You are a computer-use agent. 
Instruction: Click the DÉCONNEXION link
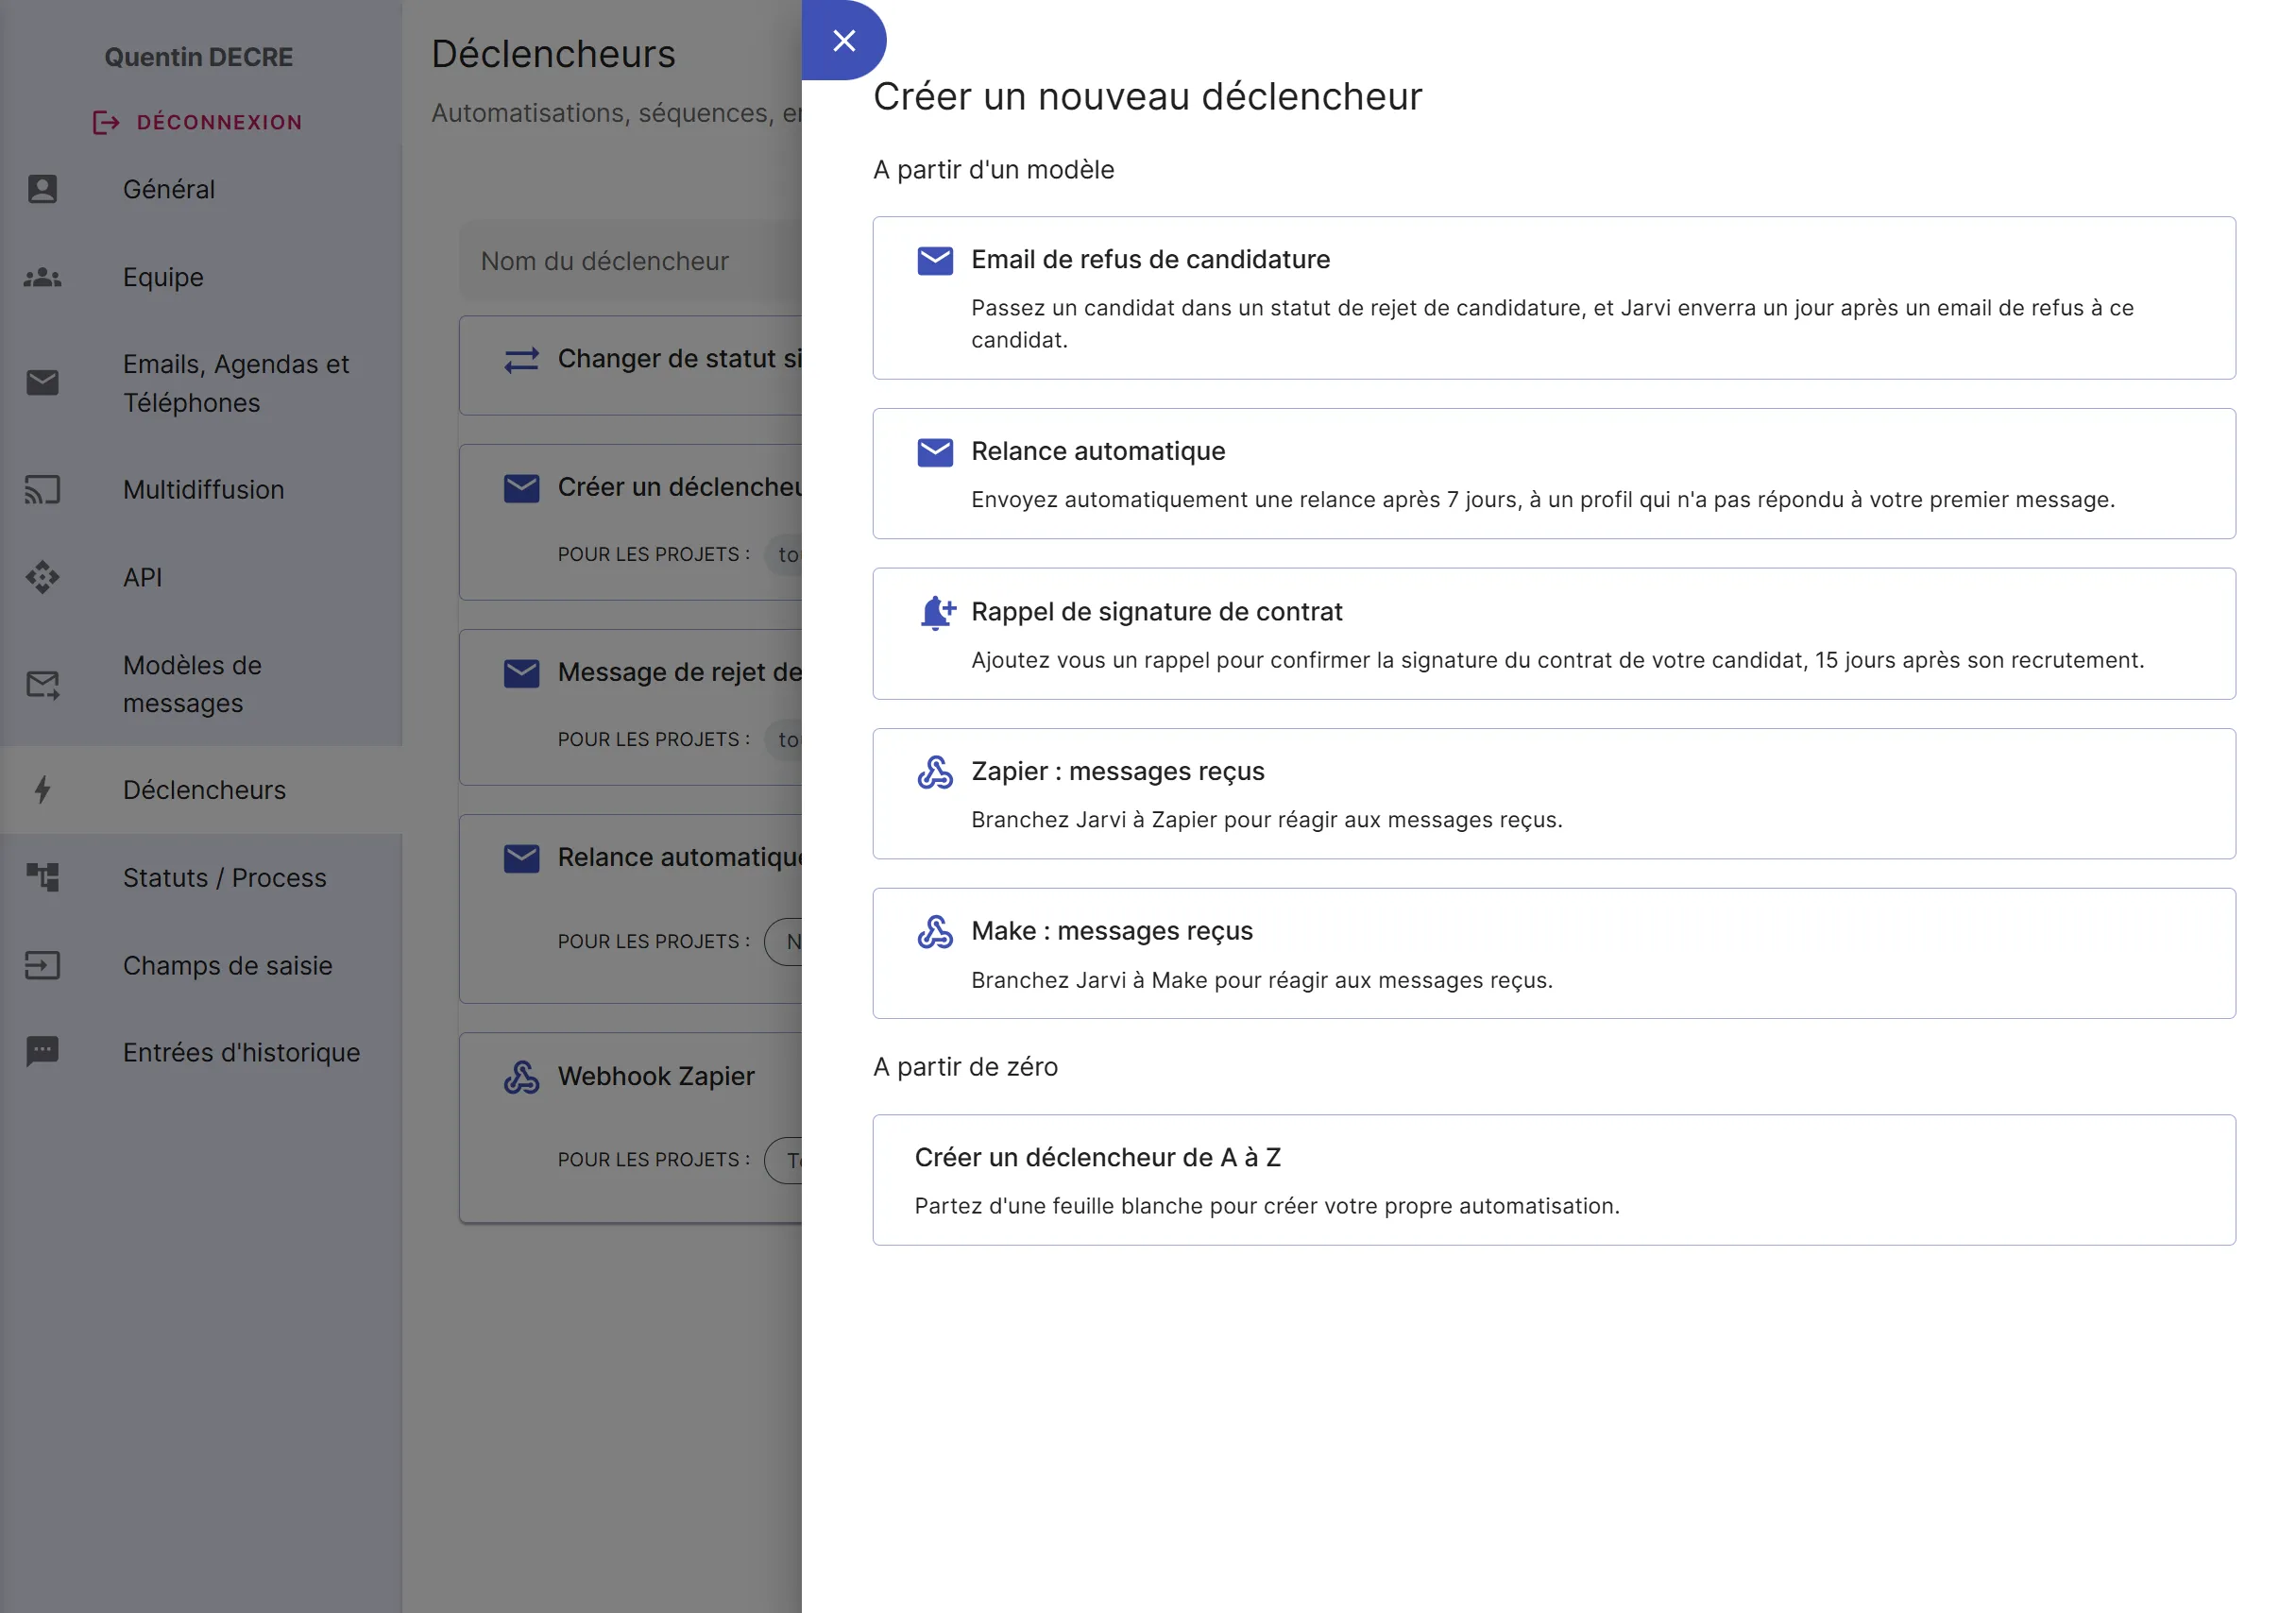pyautogui.click(x=218, y=121)
